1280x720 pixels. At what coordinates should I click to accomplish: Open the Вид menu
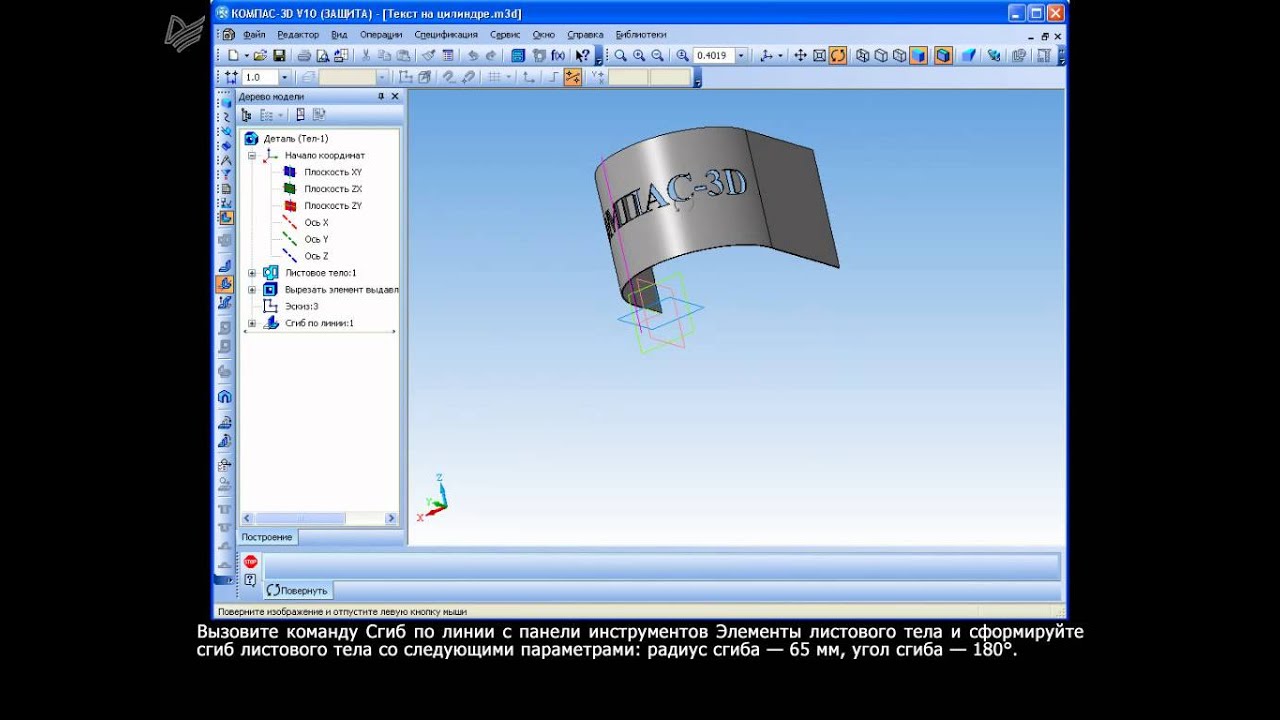click(339, 34)
